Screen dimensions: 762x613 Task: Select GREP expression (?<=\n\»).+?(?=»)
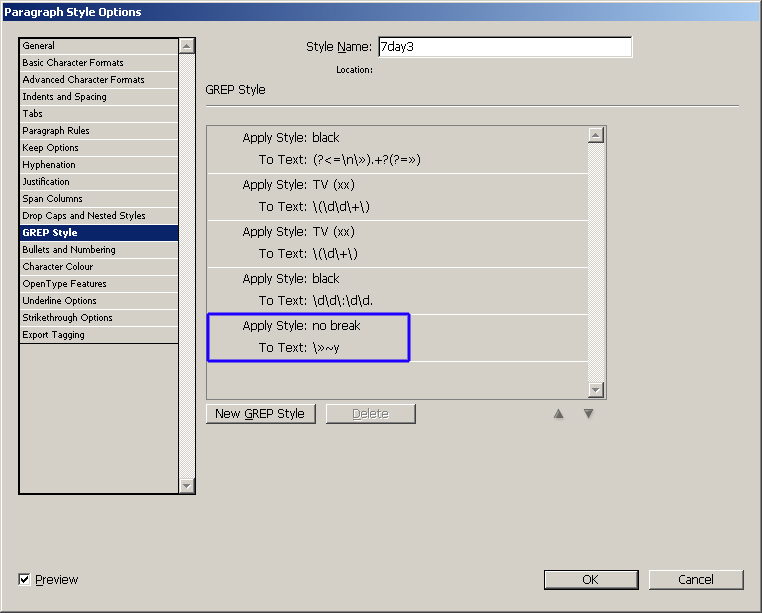pos(367,160)
